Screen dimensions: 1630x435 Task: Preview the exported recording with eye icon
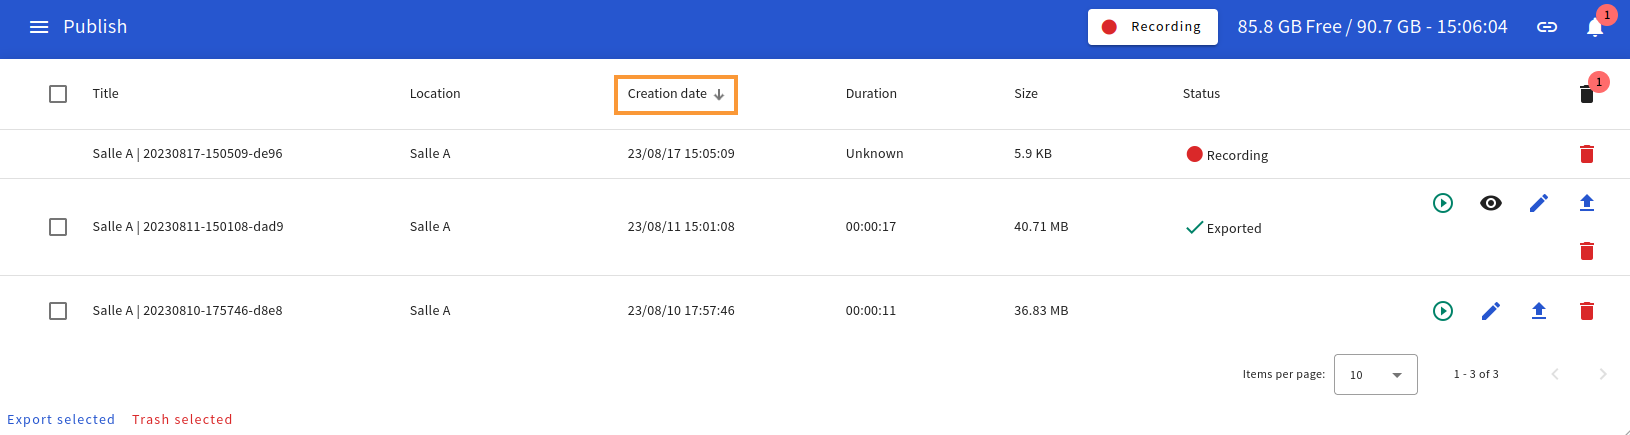(x=1491, y=203)
